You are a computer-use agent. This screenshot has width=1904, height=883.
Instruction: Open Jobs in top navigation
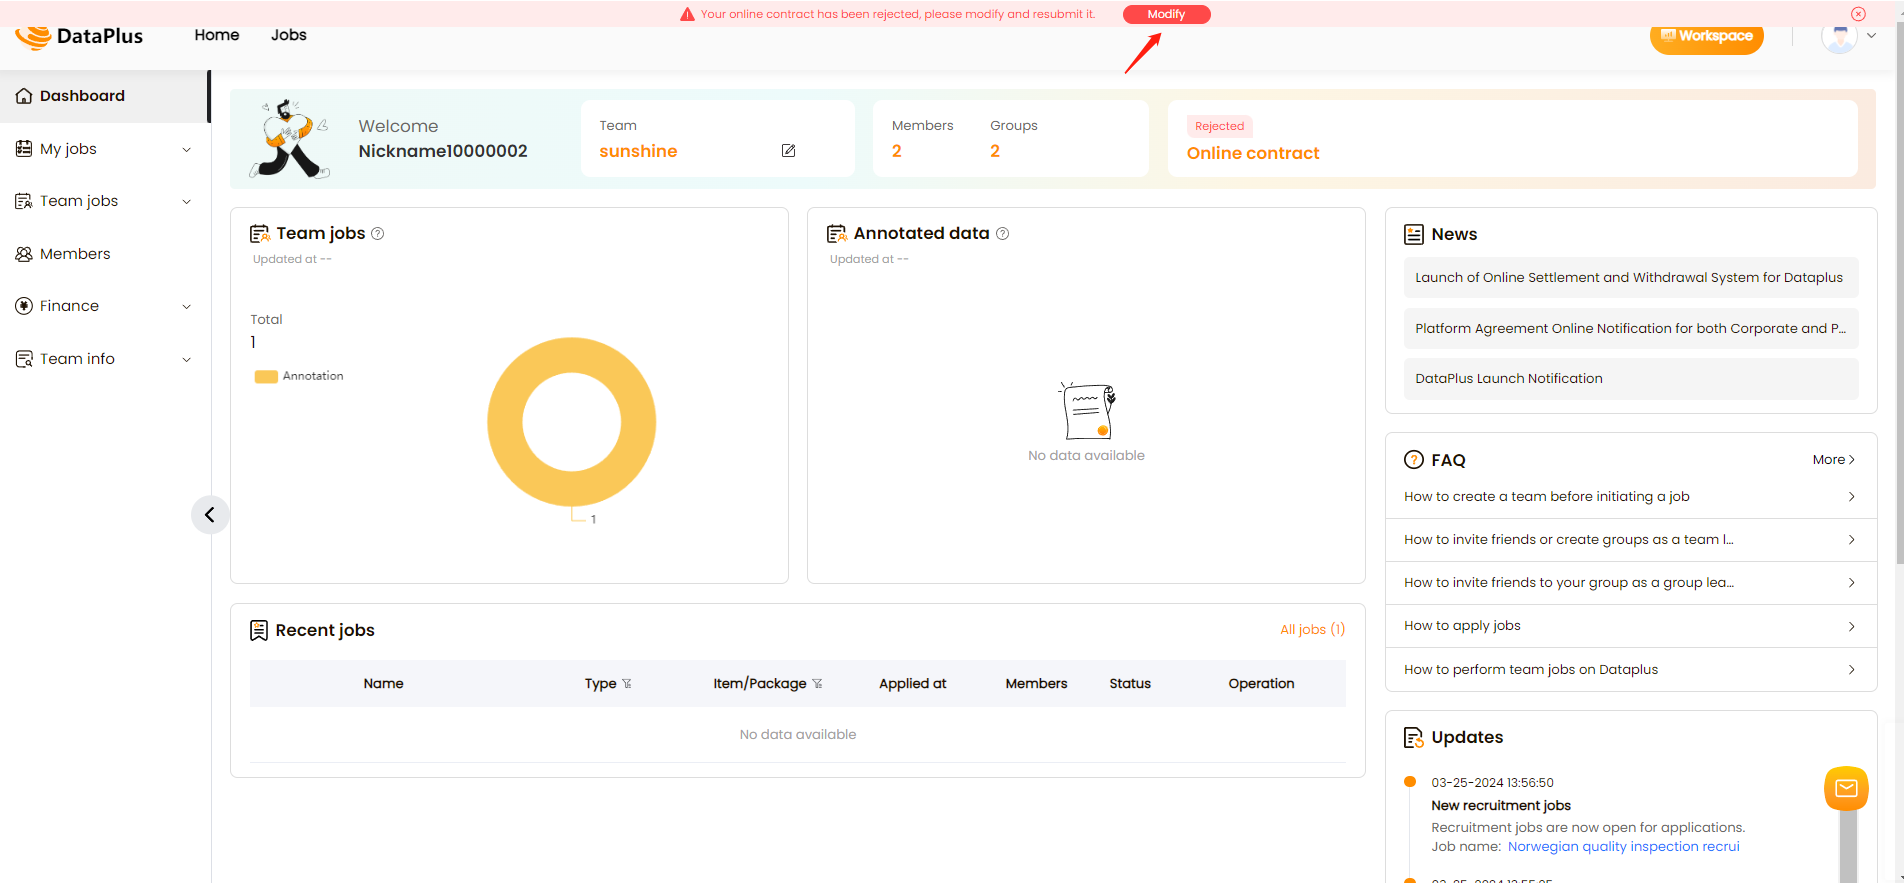click(x=288, y=35)
